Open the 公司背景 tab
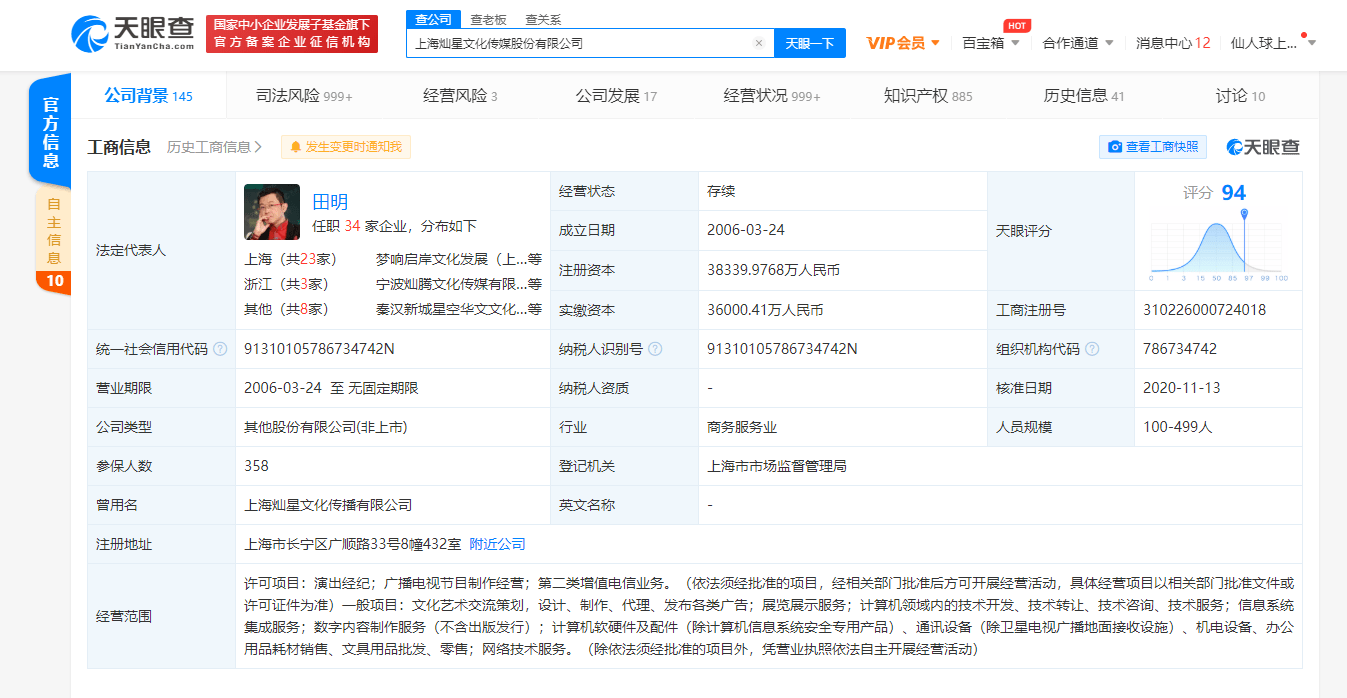The height and width of the screenshot is (698, 1347). click(149, 96)
